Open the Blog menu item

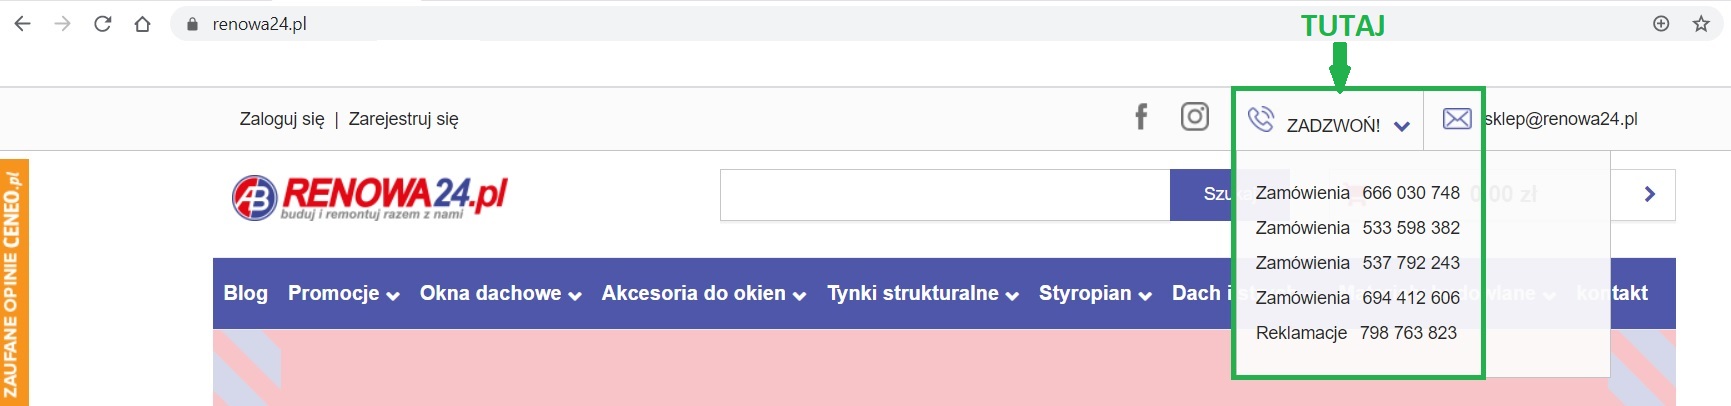245,293
